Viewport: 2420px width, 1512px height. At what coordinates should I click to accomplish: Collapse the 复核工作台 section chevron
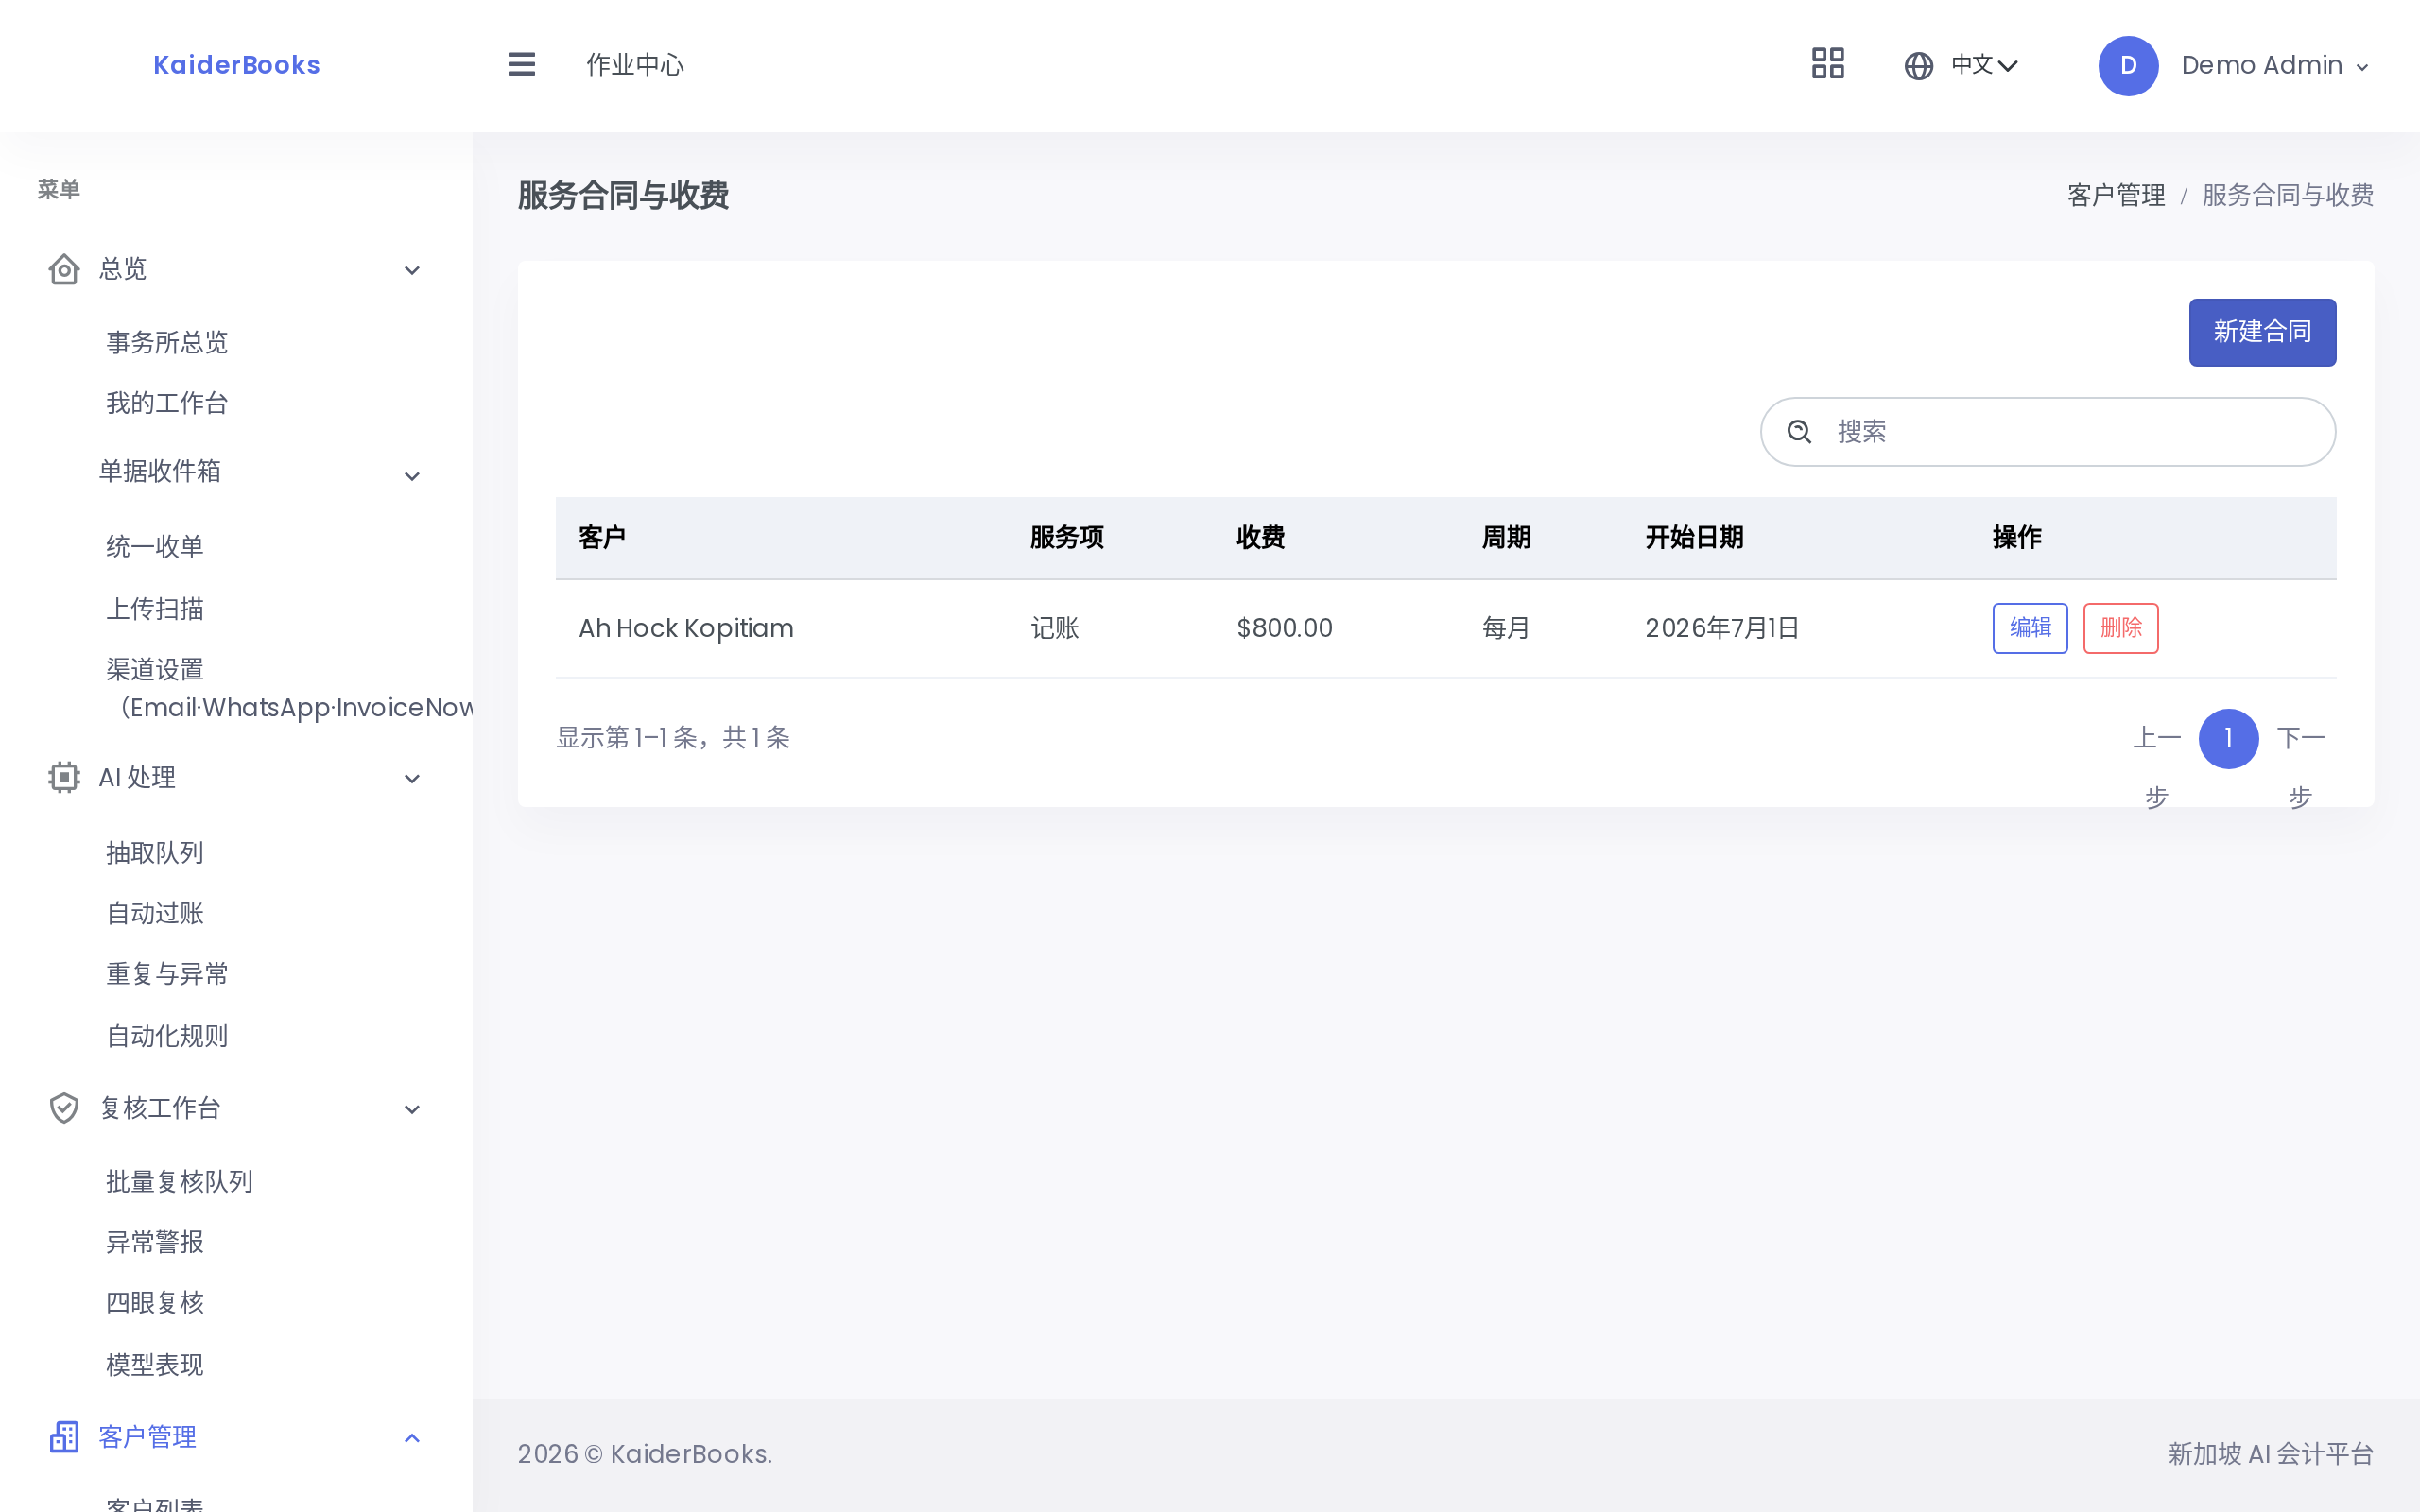(412, 1109)
